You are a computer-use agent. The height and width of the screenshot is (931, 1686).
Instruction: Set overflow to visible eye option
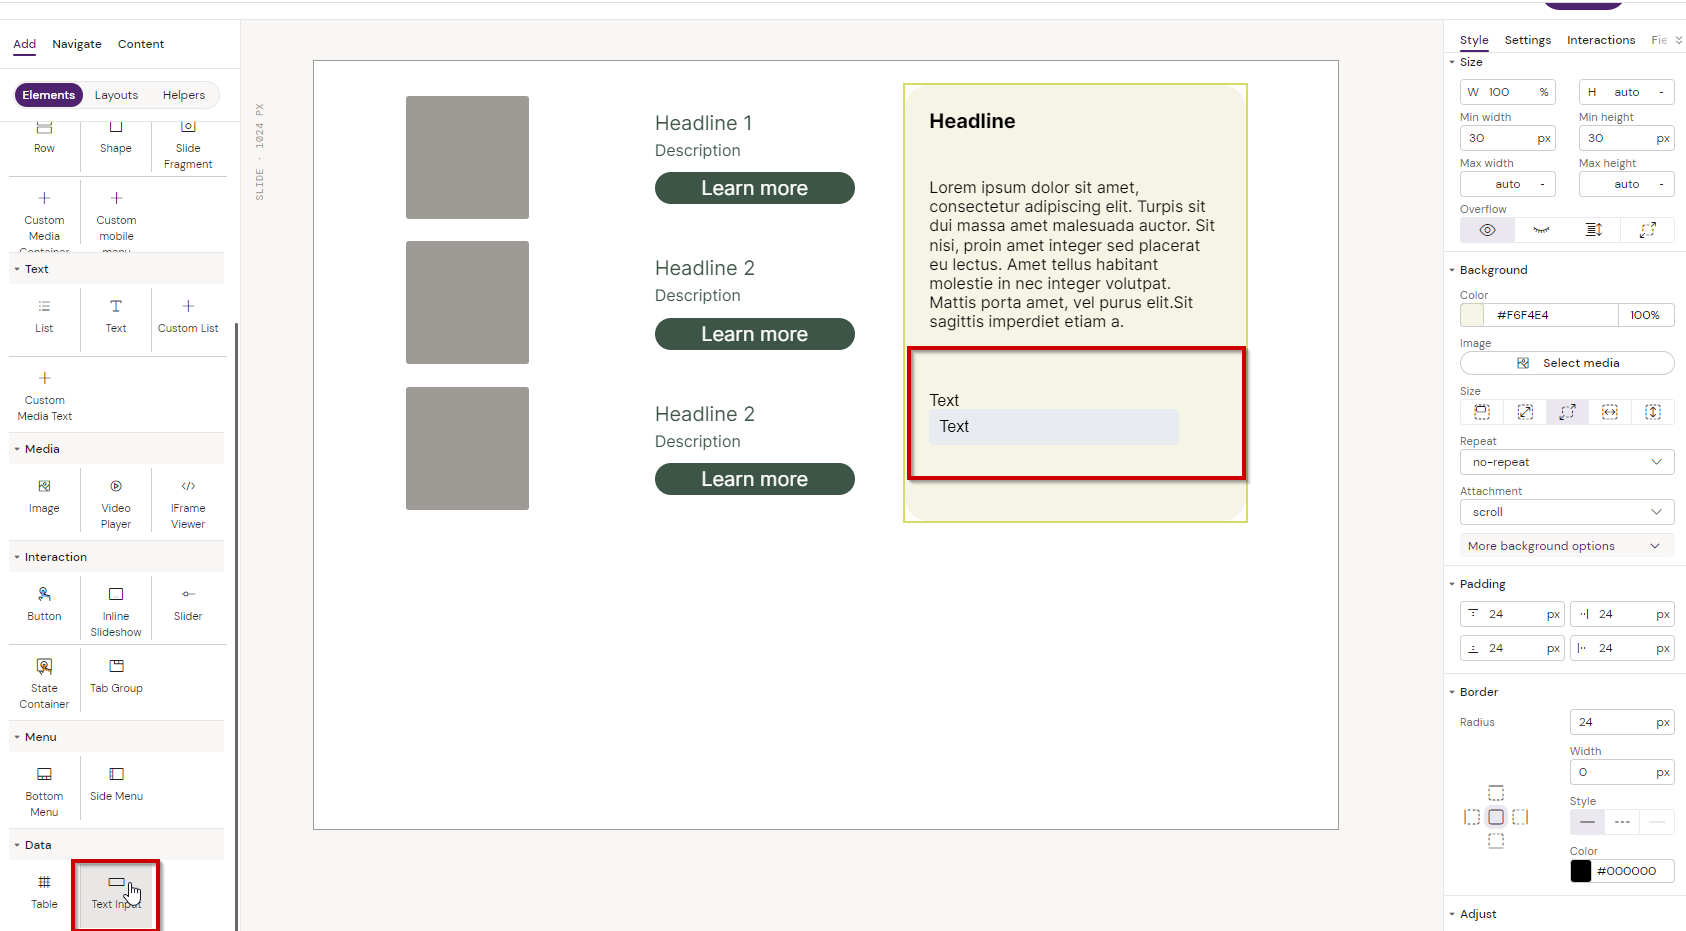(x=1487, y=230)
